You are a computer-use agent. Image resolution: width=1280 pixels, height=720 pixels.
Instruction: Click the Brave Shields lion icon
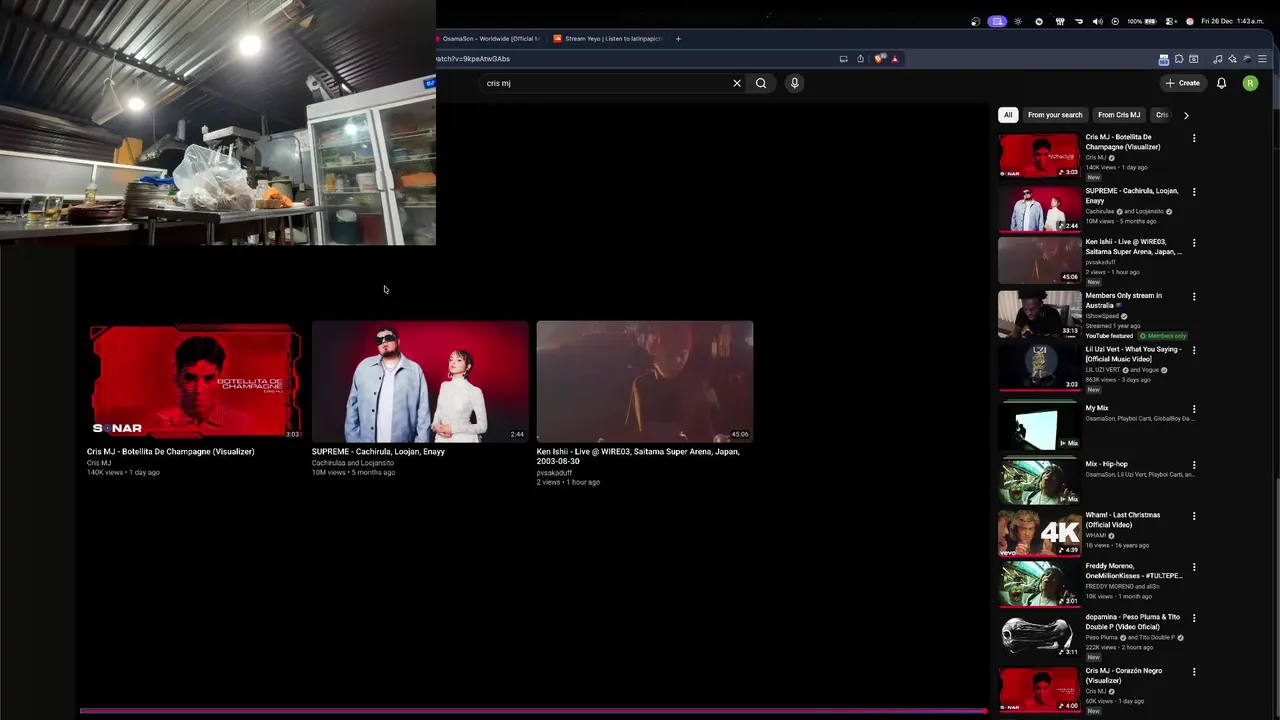click(x=879, y=59)
